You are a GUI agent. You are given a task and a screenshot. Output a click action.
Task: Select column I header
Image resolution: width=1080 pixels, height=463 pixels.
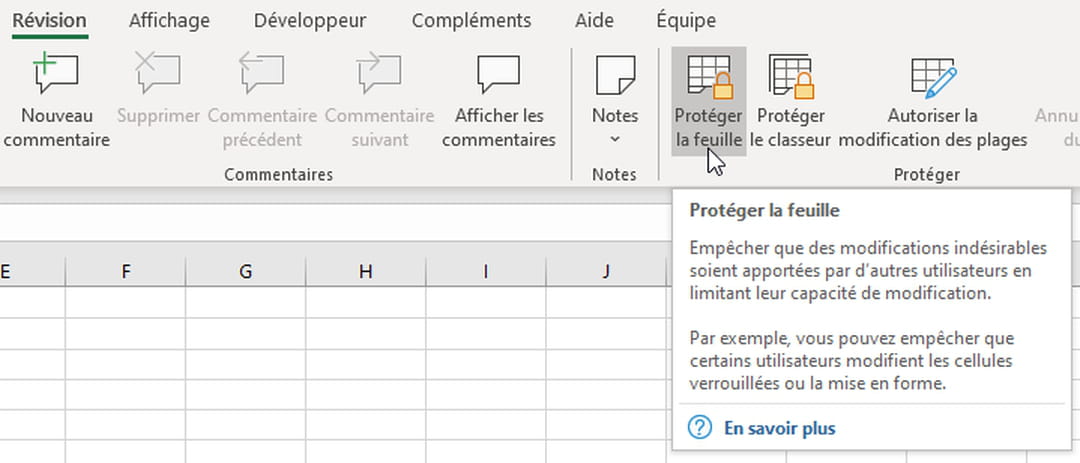486,271
